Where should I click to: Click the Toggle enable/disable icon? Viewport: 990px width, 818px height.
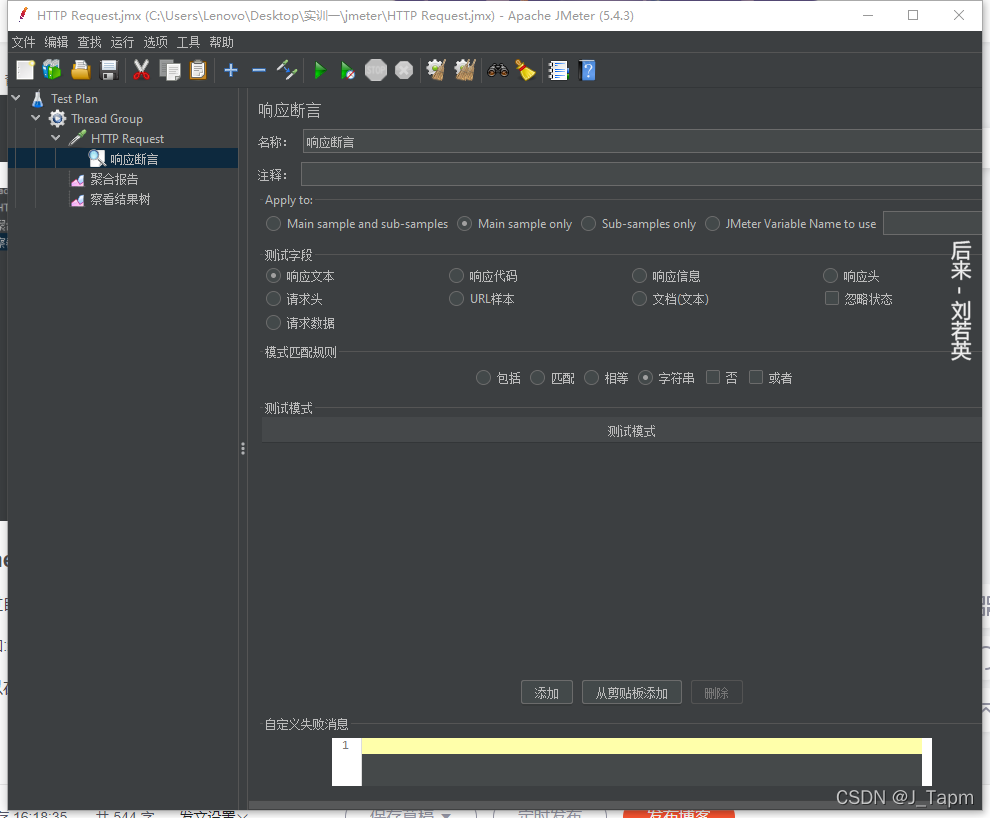(x=287, y=70)
